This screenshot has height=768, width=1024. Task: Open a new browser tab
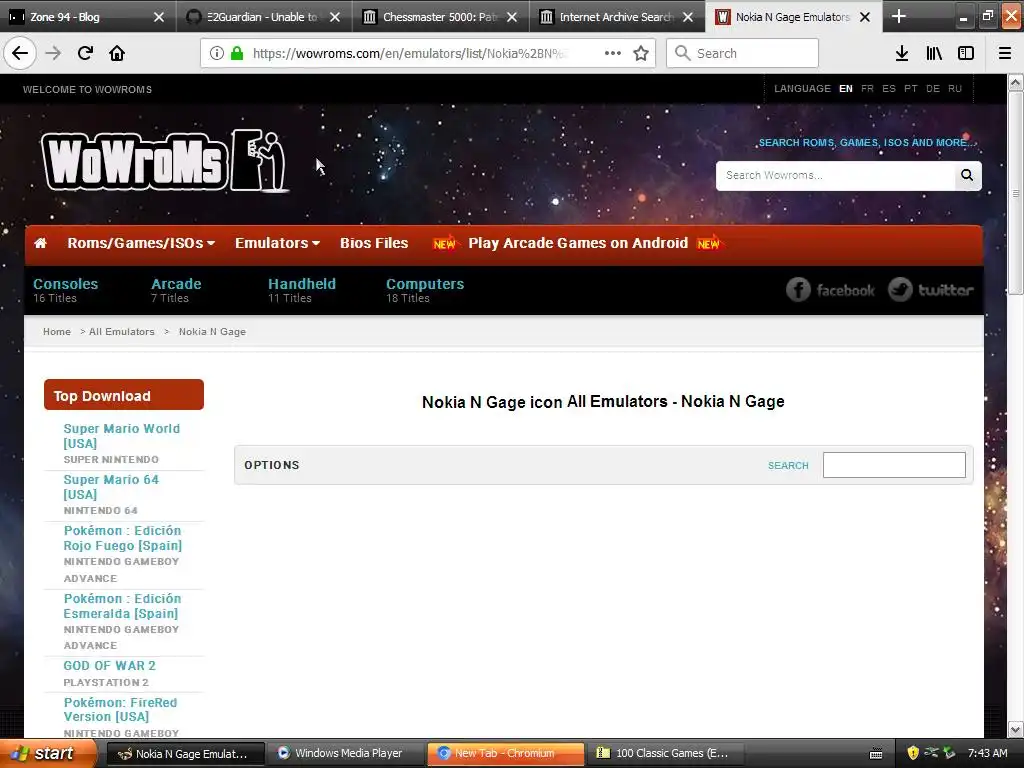899,16
